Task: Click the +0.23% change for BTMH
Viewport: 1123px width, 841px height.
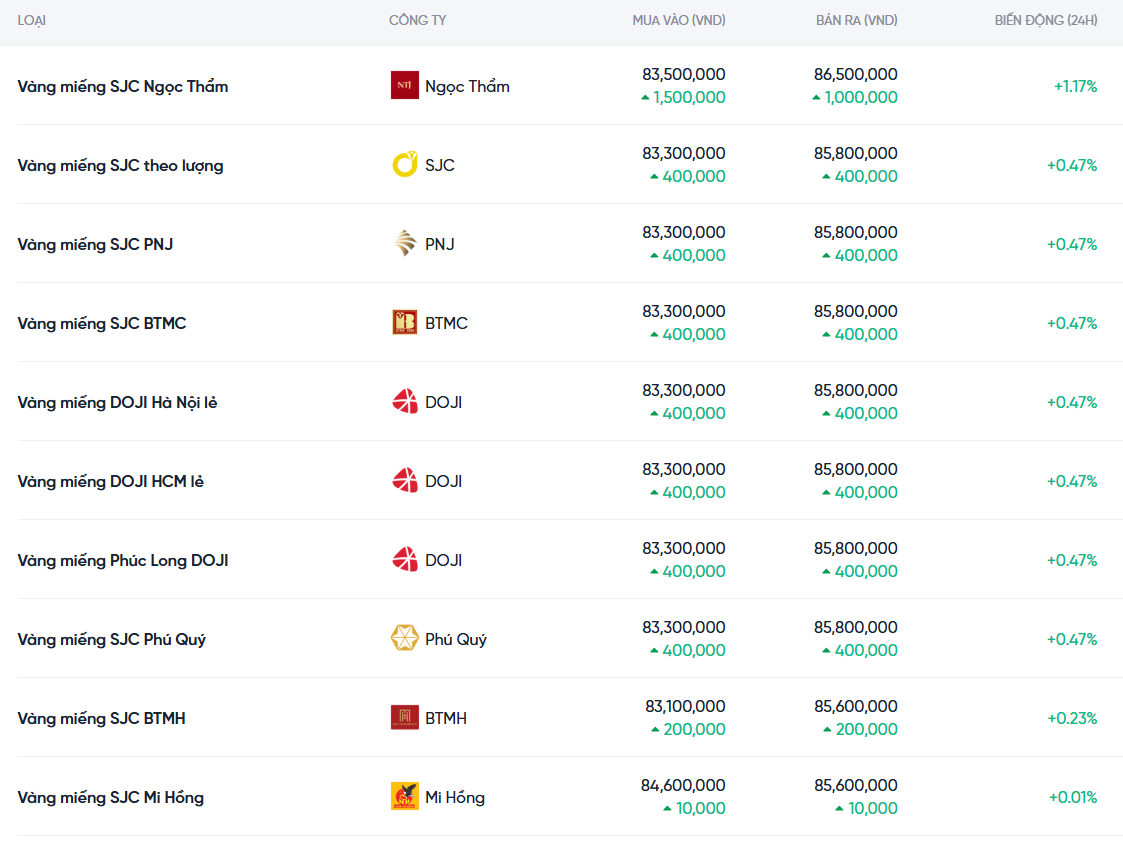Action: click(1072, 719)
